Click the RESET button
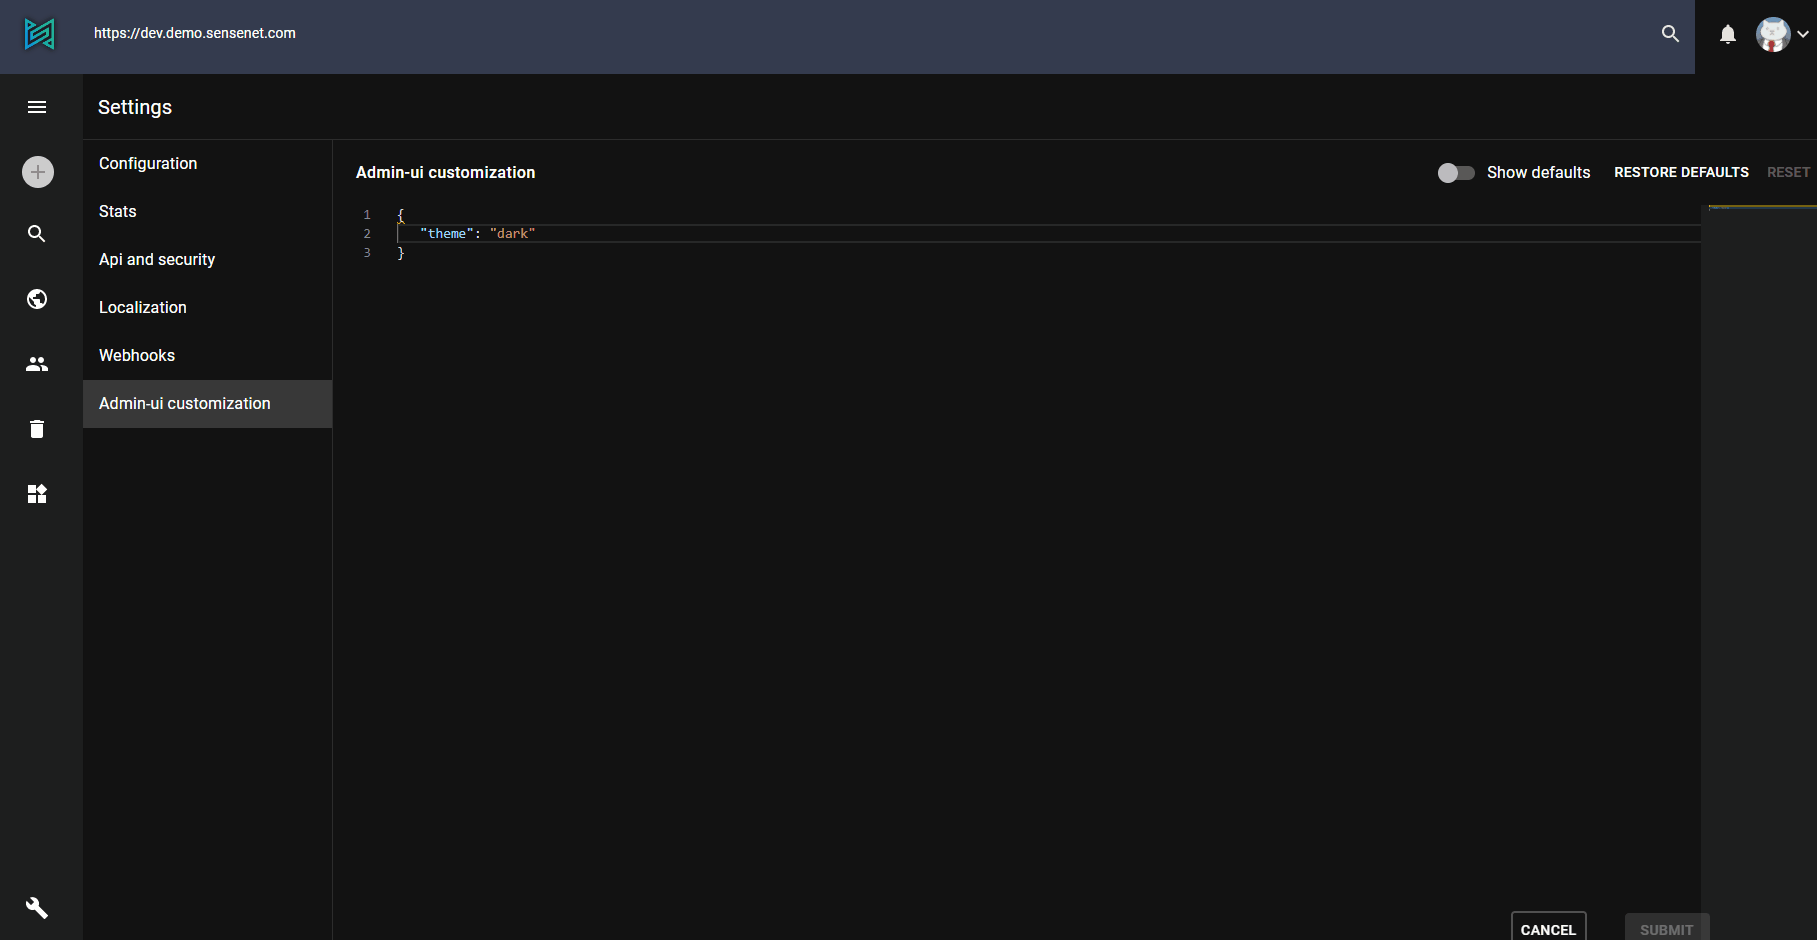1817x940 pixels. 1788,172
